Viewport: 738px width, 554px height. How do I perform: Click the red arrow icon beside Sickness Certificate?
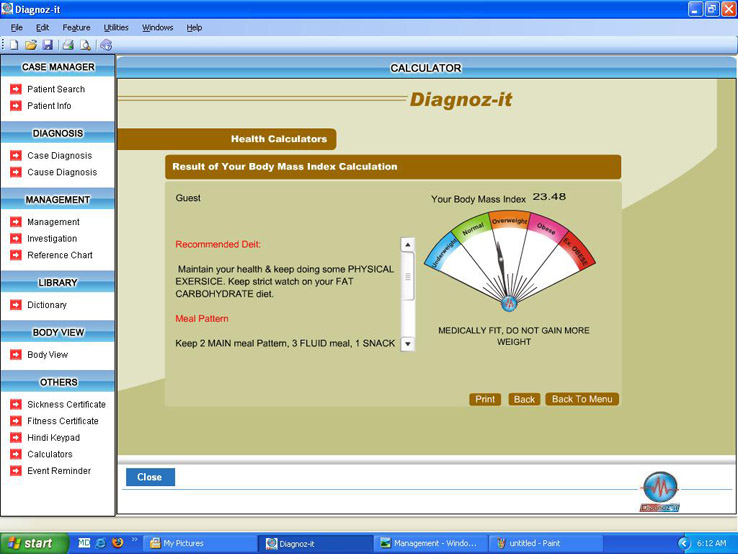[16, 404]
